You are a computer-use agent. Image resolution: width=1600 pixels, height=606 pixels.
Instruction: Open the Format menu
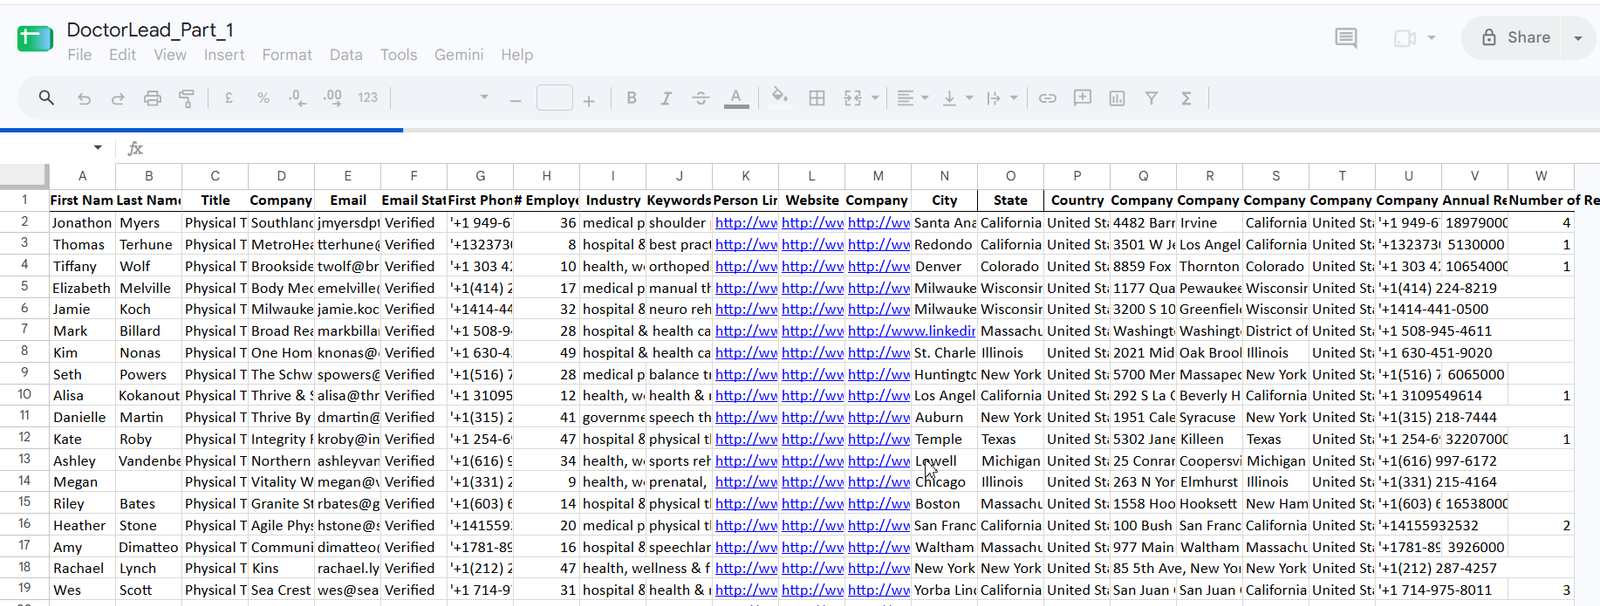pos(287,55)
